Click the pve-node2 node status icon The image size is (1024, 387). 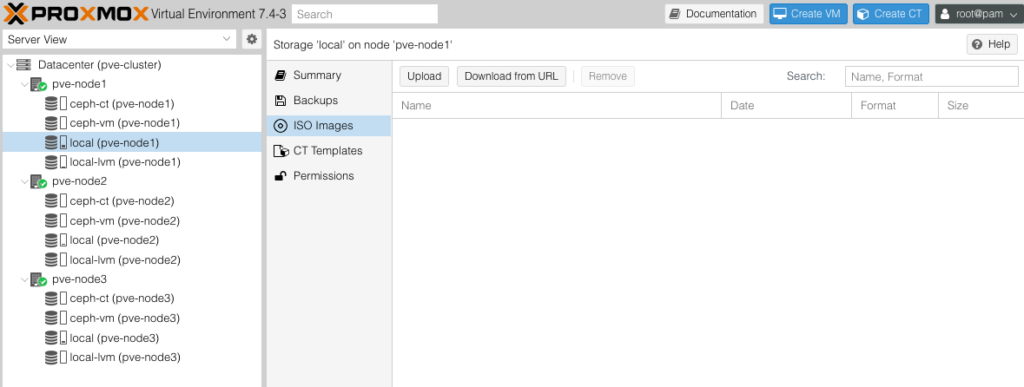[39, 181]
